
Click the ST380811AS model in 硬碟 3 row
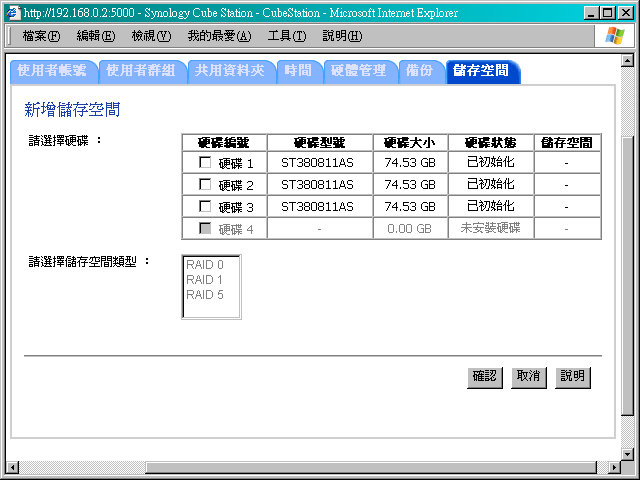pyautogui.click(x=318, y=207)
